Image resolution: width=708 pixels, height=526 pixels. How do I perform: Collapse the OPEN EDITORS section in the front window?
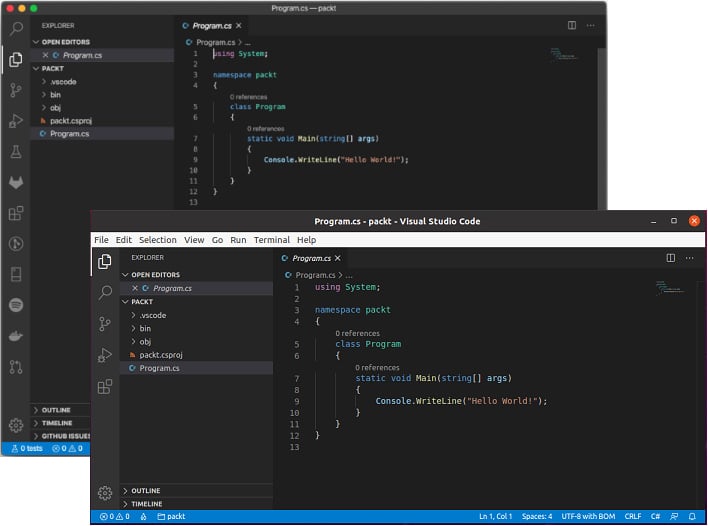153,274
